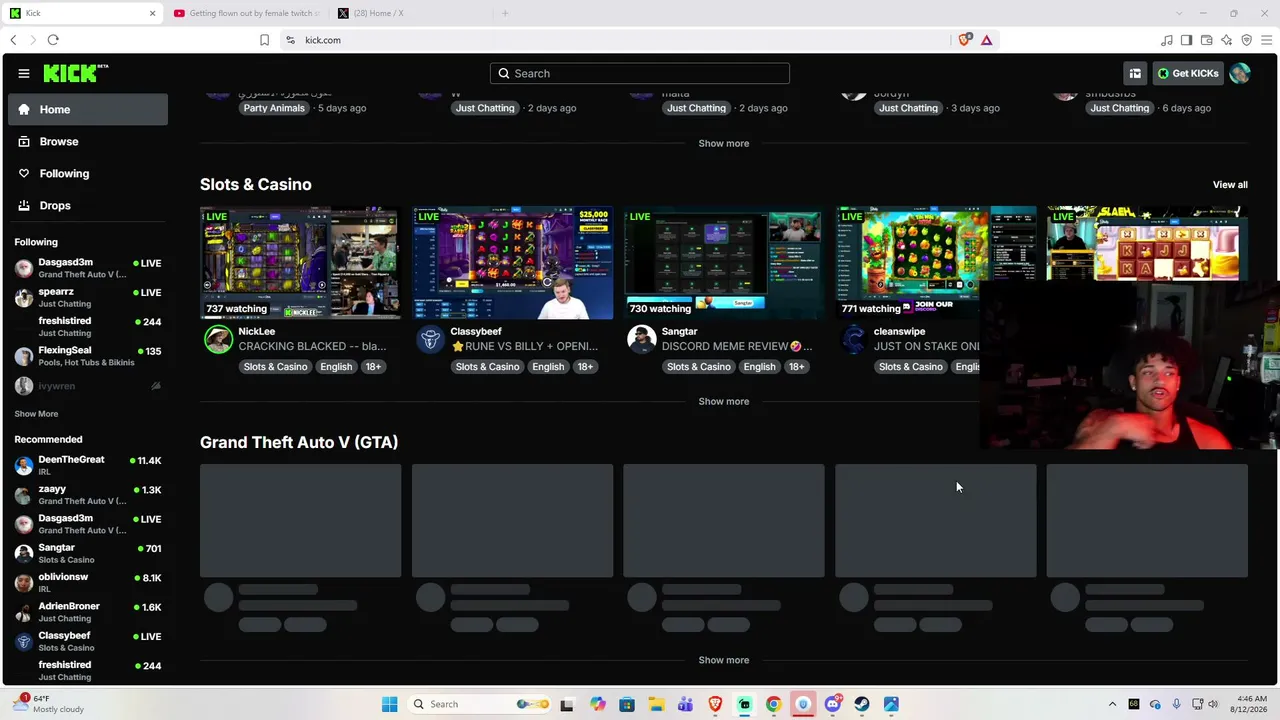
Task: Open the Leo AI sparkle icon
Action: click(x=1227, y=40)
